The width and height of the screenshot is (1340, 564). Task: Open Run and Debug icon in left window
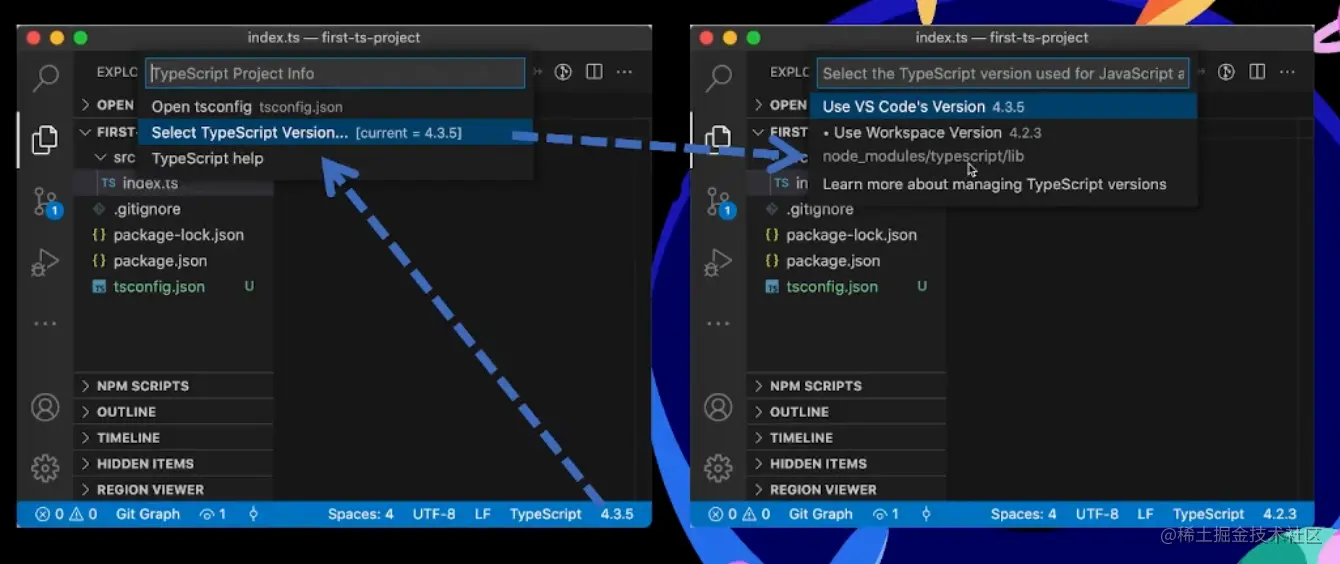point(45,263)
